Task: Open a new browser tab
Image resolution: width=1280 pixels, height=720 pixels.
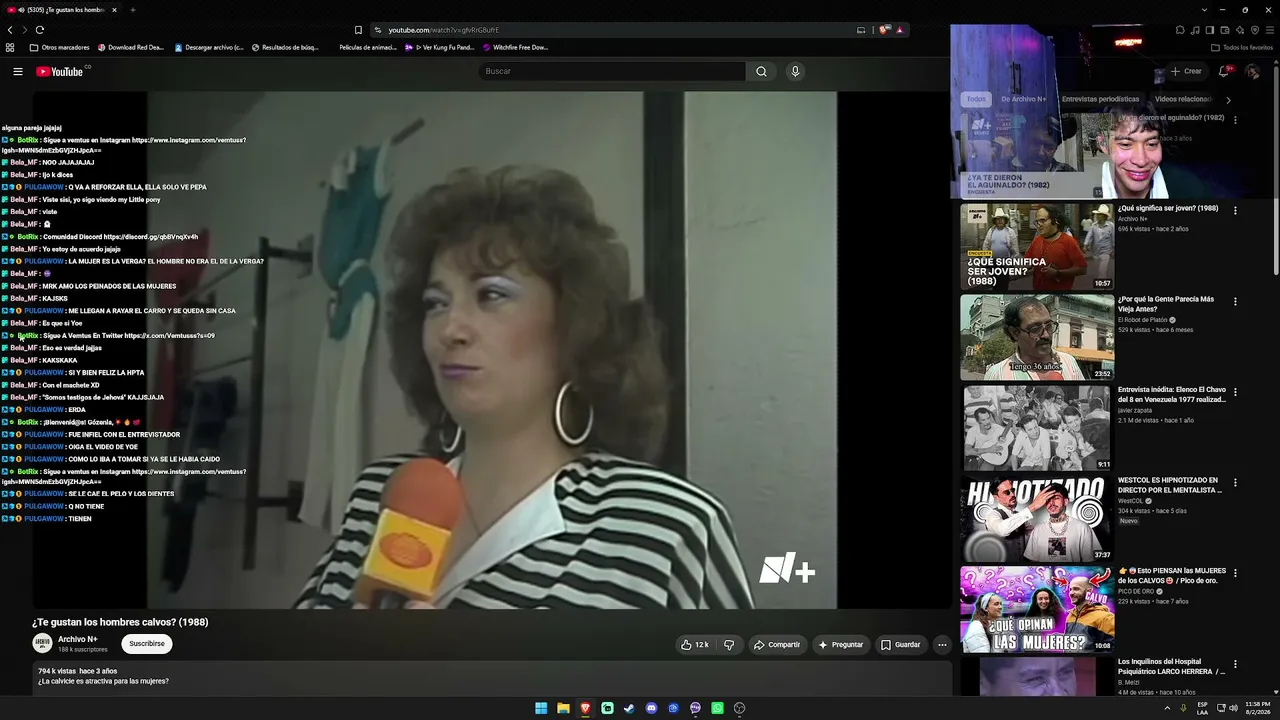Action: coord(132,10)
